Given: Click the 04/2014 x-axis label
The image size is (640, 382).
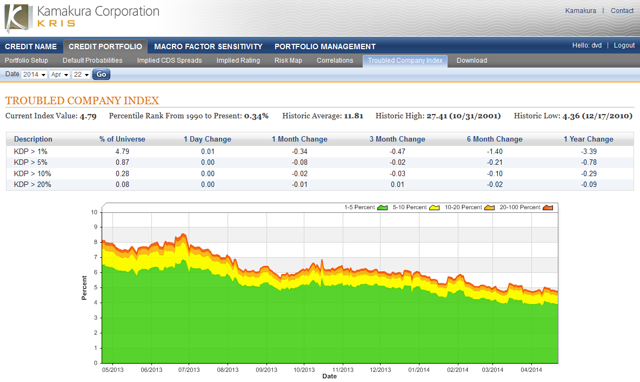Looking at the screenshot, I should [x=531, y=370].
